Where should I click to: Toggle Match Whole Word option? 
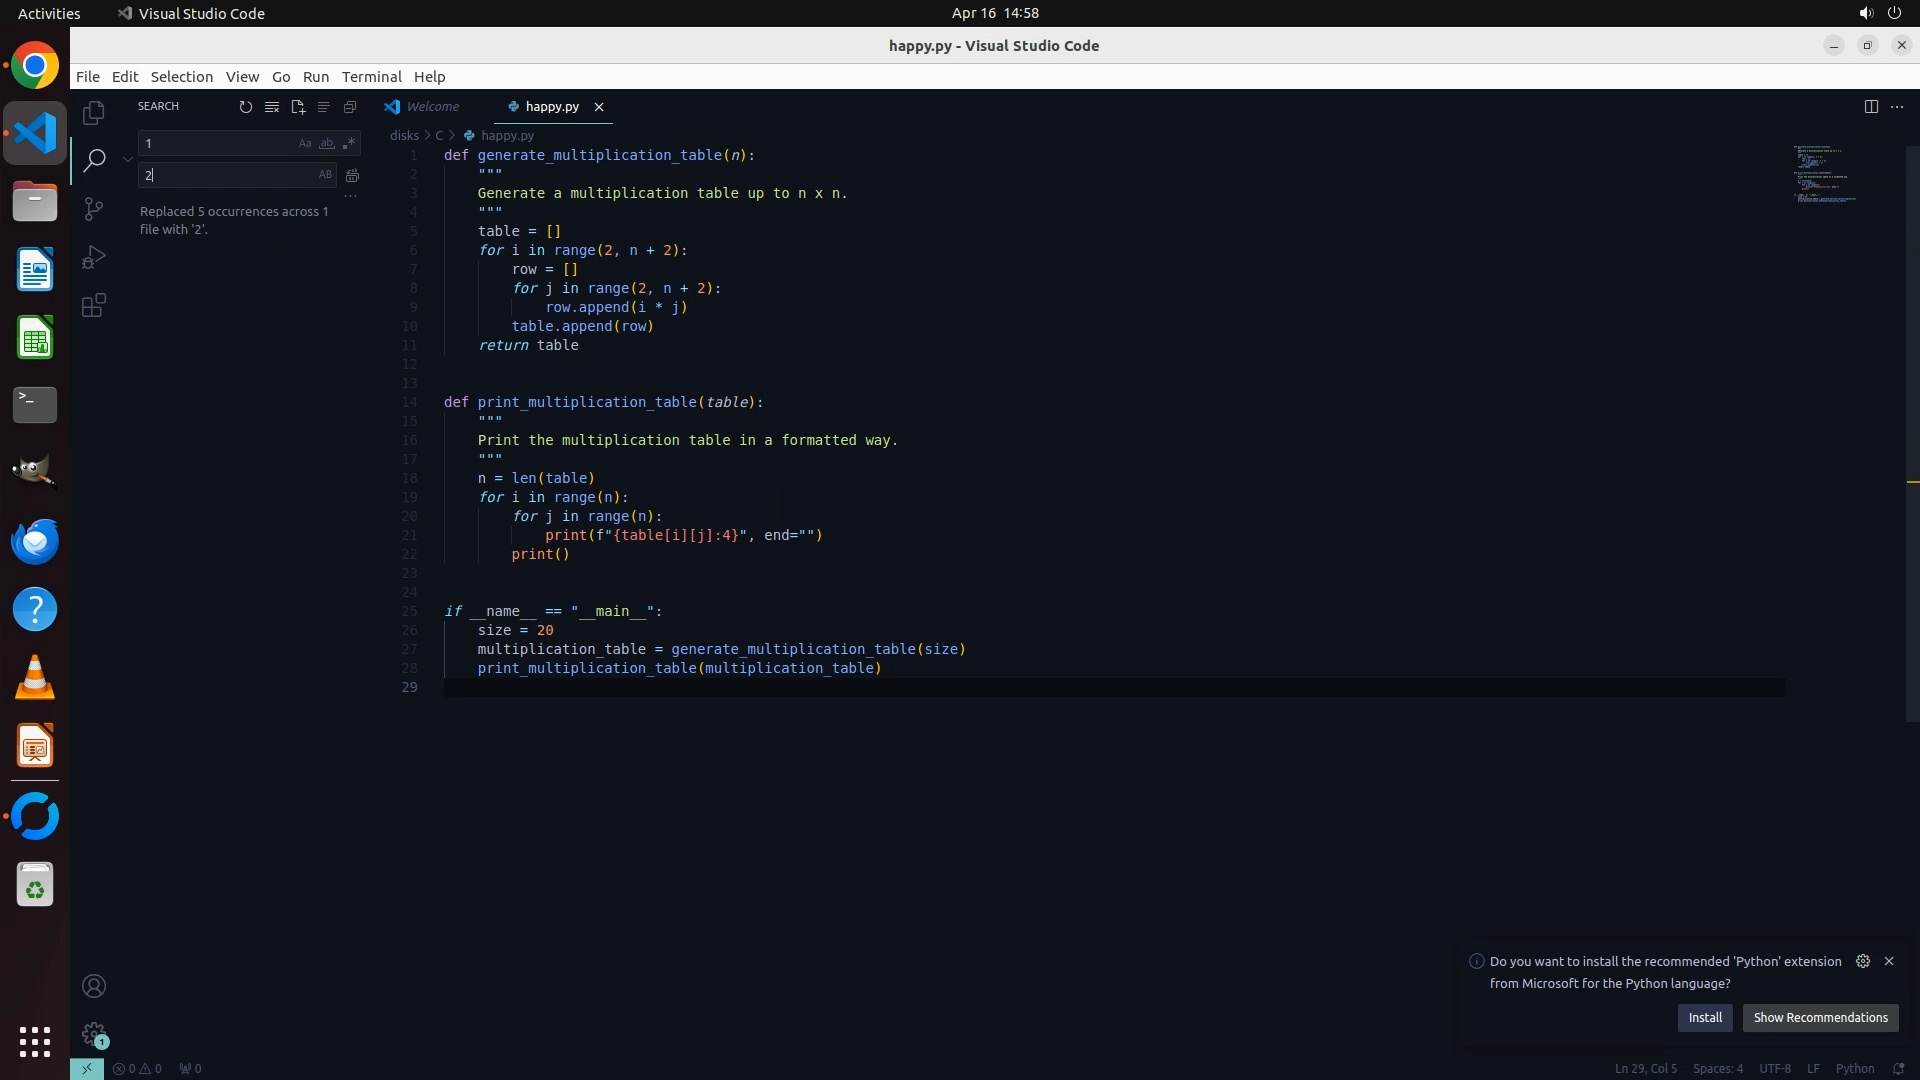tap(326, 144)
